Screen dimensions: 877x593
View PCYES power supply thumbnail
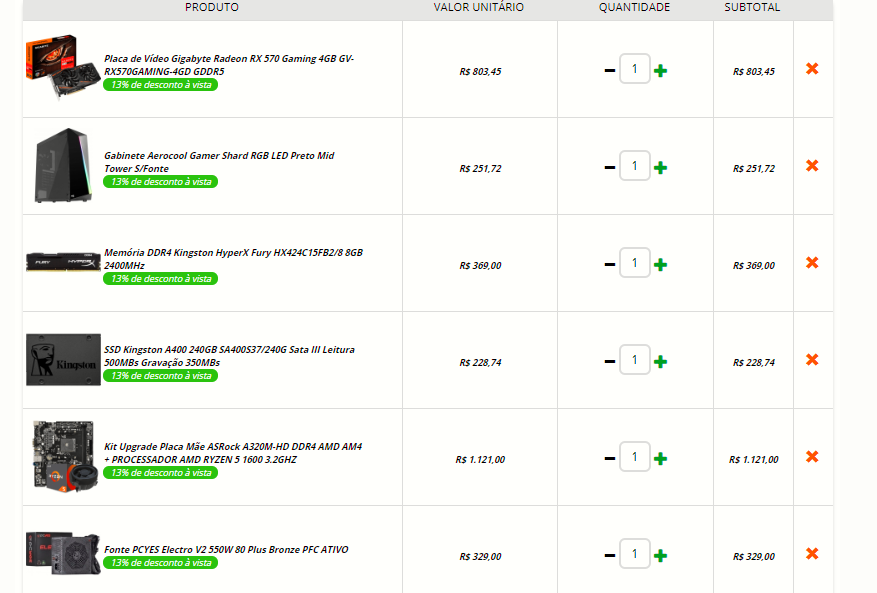coord(63,553)
